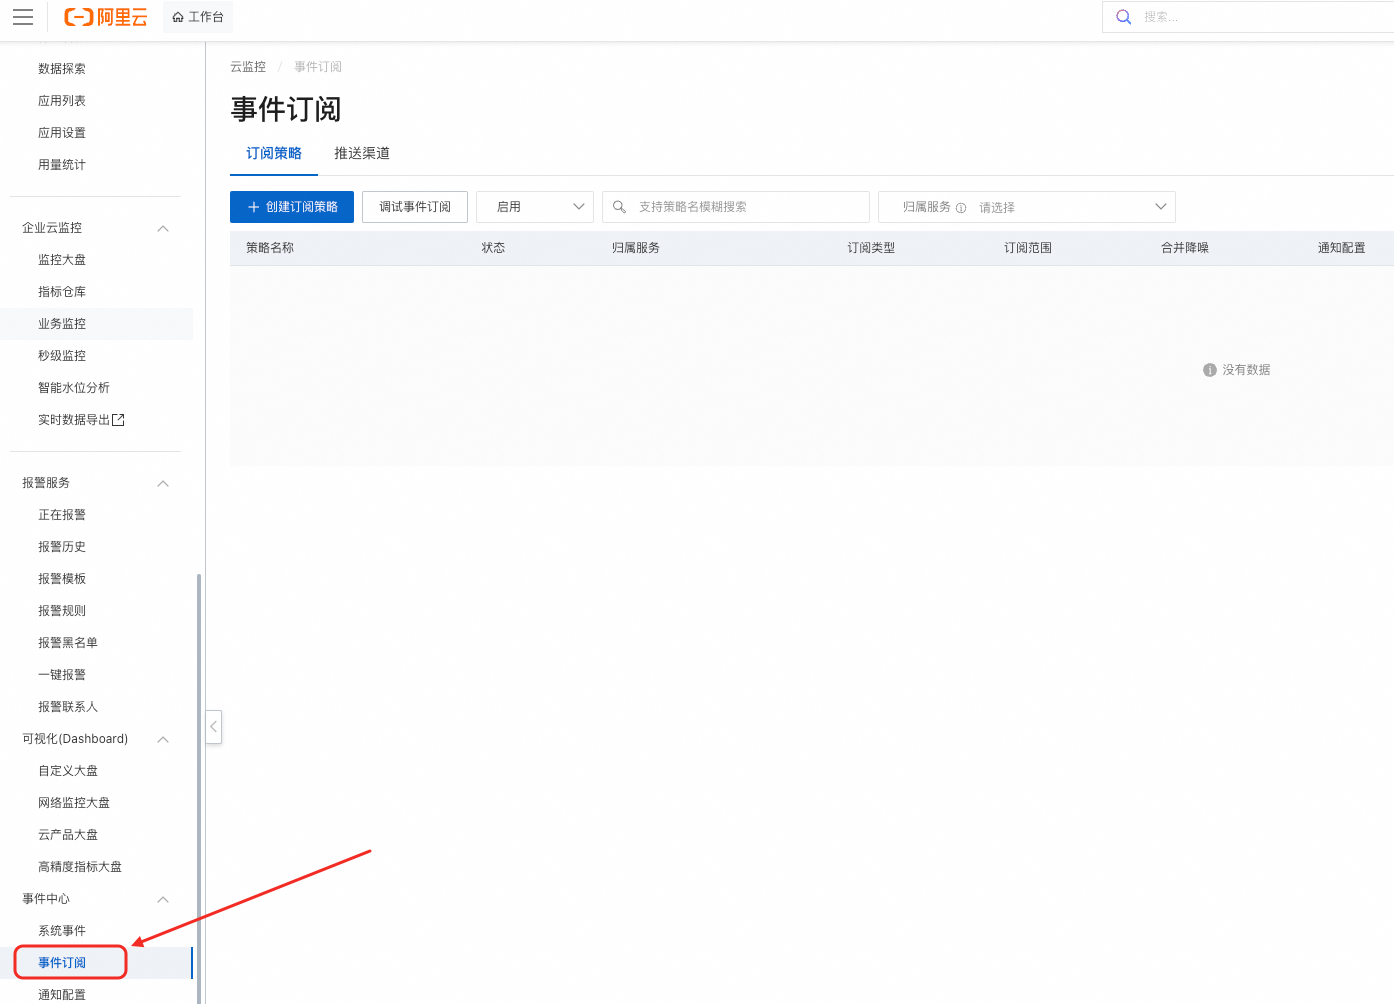Open 指标仓库 in sidebar
1394x1004 pixels.
[62, 292]
